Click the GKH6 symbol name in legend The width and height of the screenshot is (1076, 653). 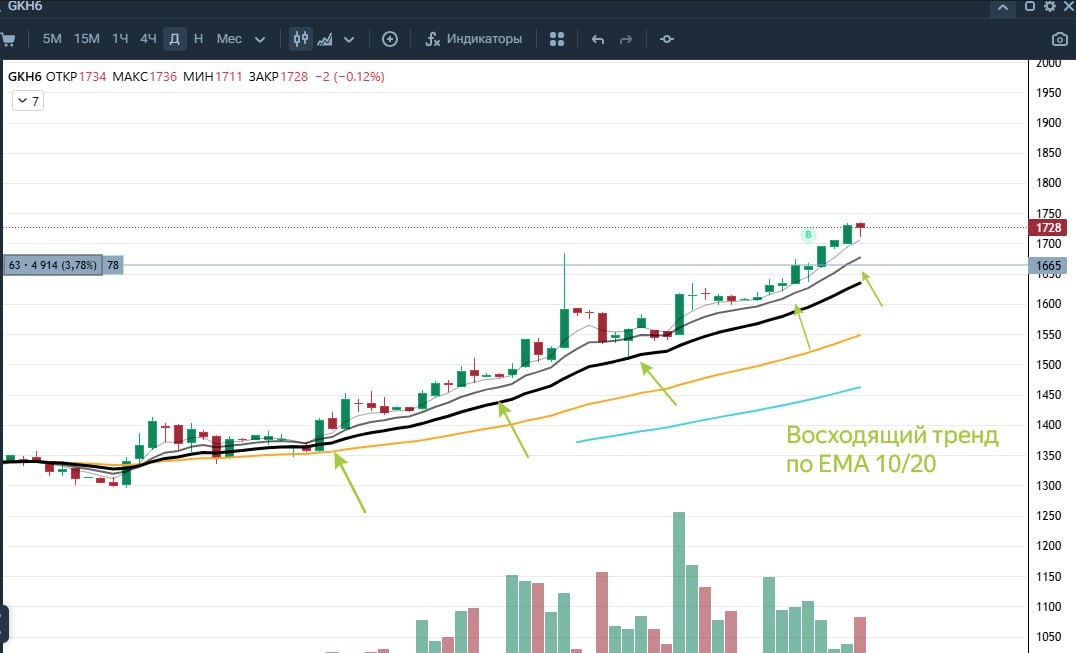25,77
